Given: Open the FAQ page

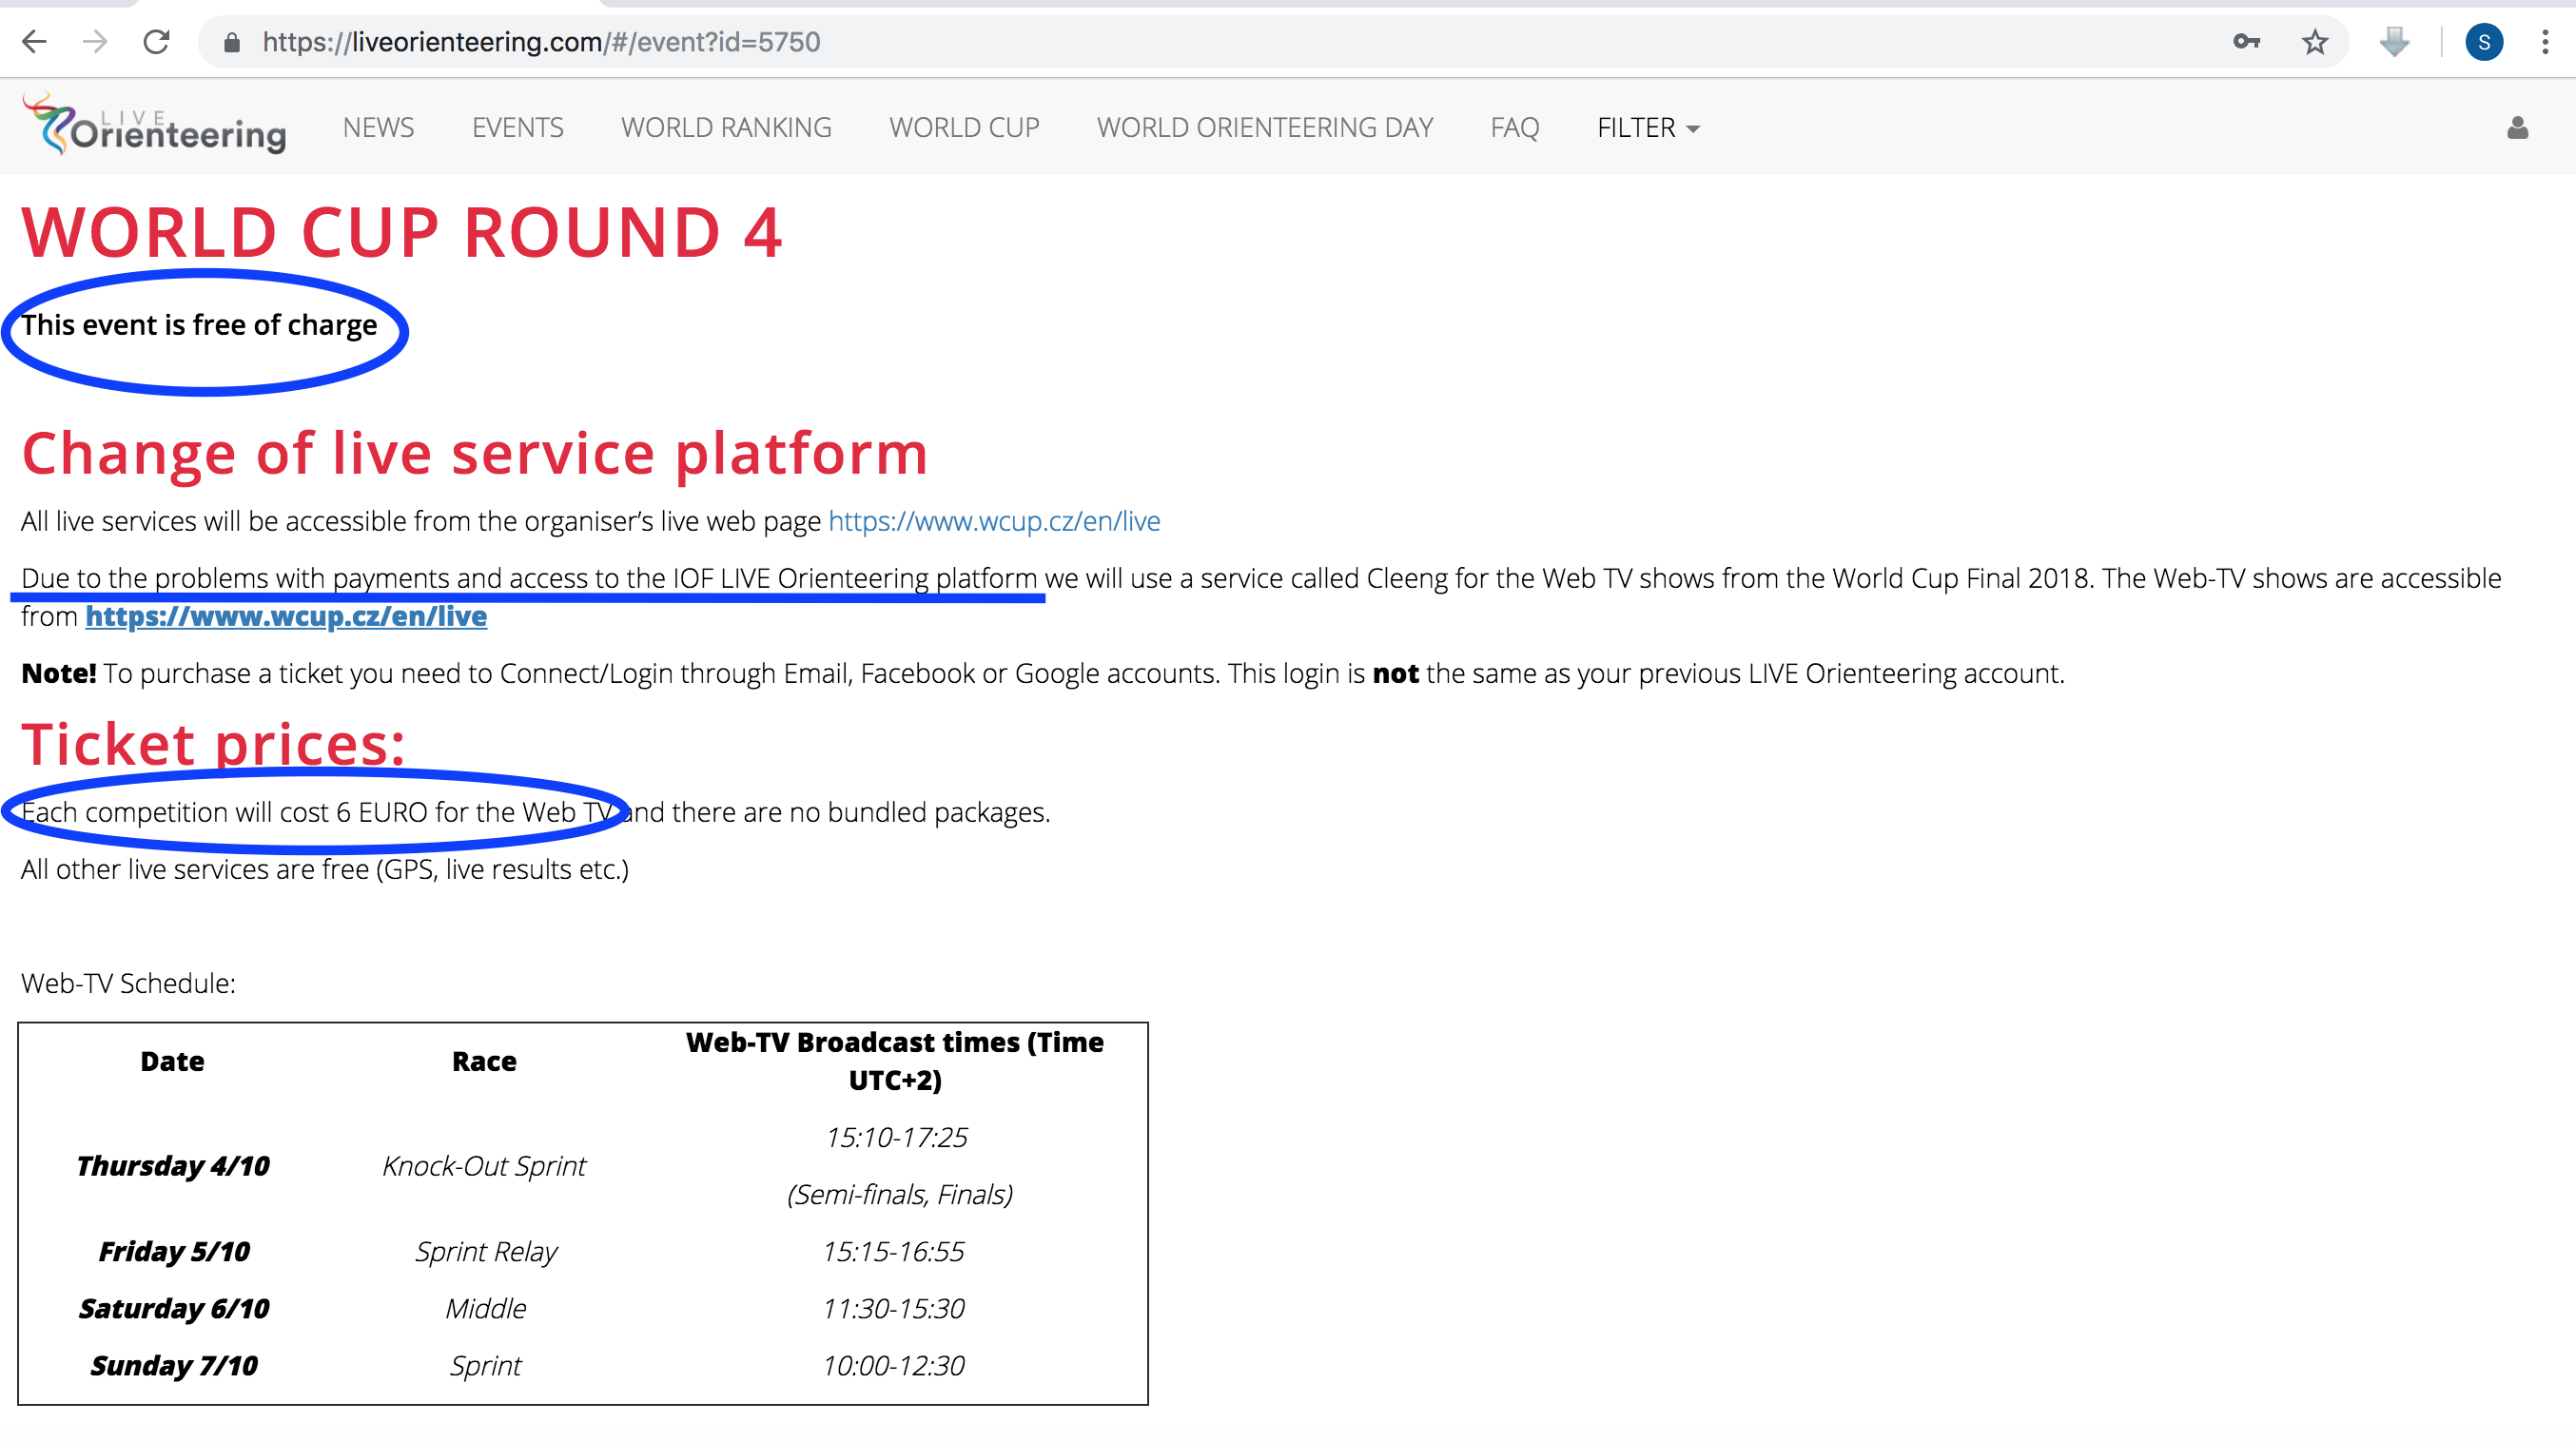Looking at the screenshot, I should click(1514, 128).
